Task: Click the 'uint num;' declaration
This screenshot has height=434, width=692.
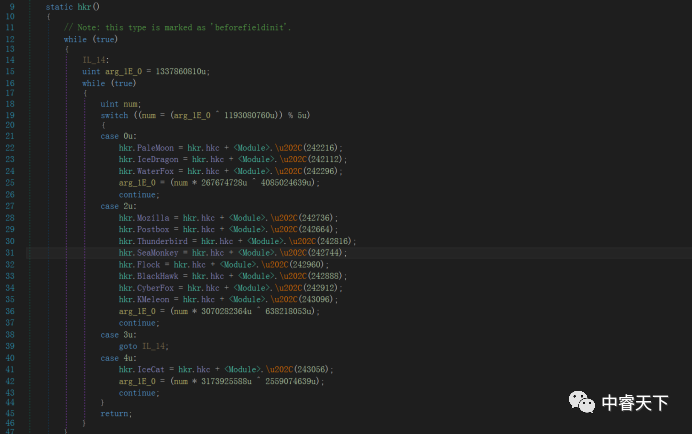Action: (x=120, y=104)
